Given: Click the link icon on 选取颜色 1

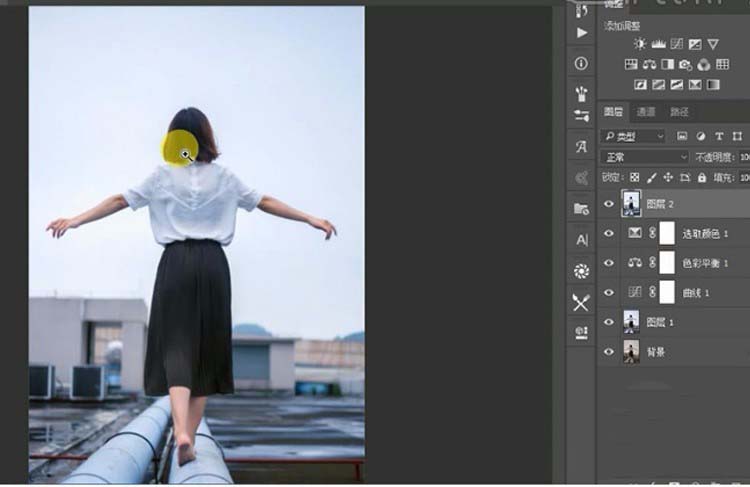Looking at the screenshot, I should coord(652,233).
